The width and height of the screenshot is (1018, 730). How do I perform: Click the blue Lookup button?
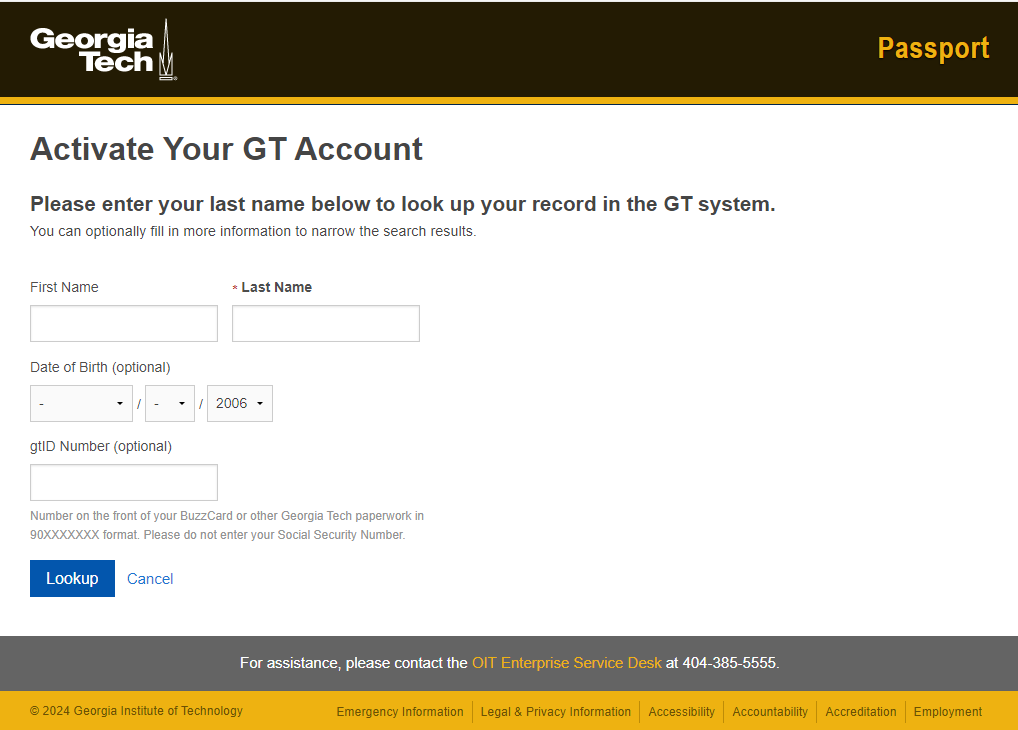pyautogui.click(x=72, y=579)
